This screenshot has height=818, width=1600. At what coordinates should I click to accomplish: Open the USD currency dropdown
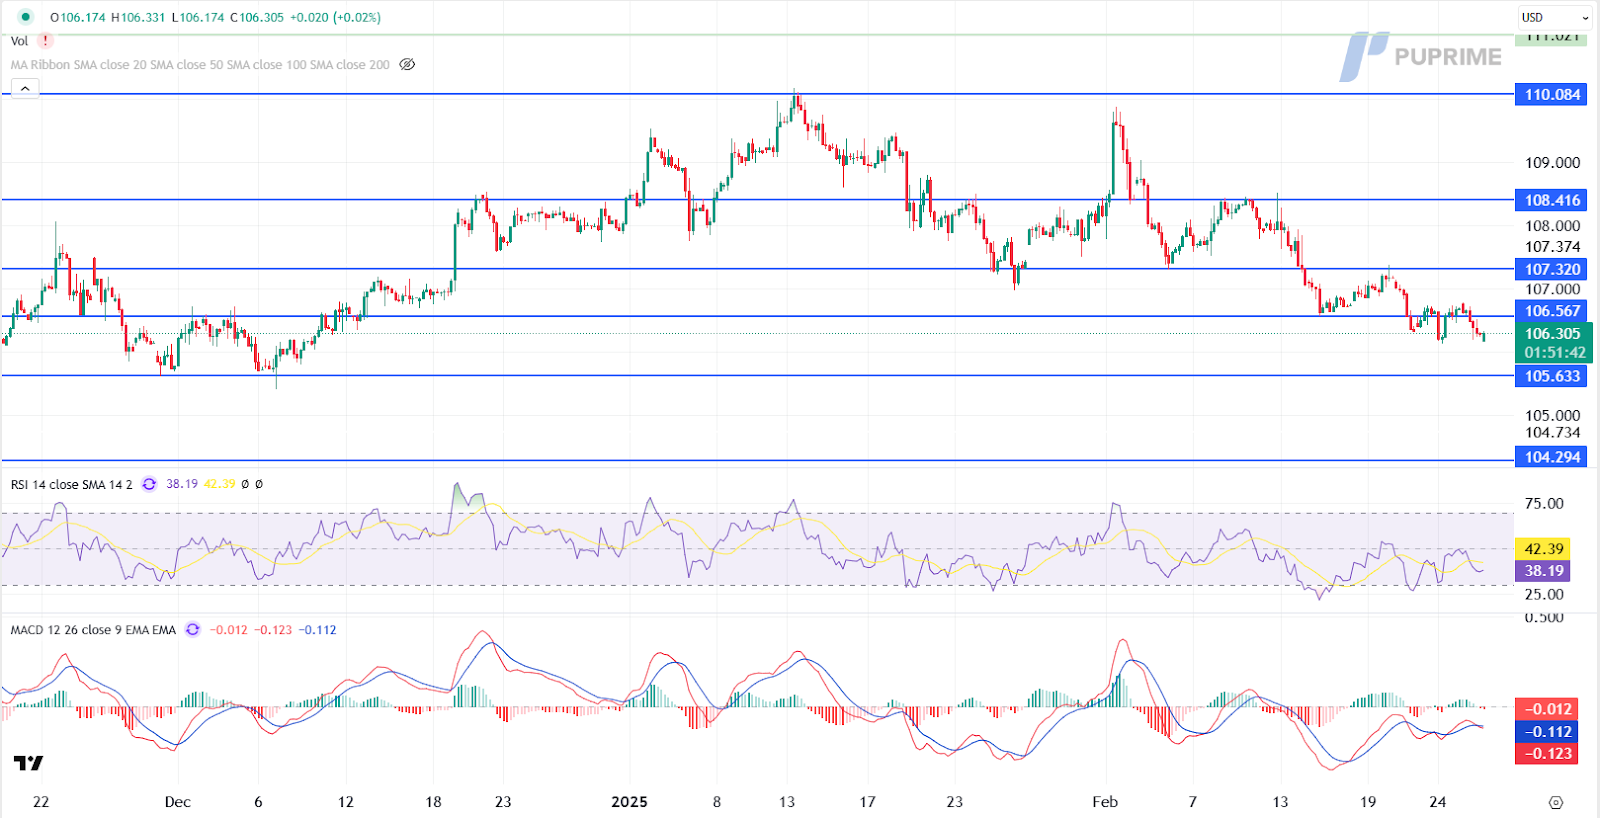[1555, 17]
